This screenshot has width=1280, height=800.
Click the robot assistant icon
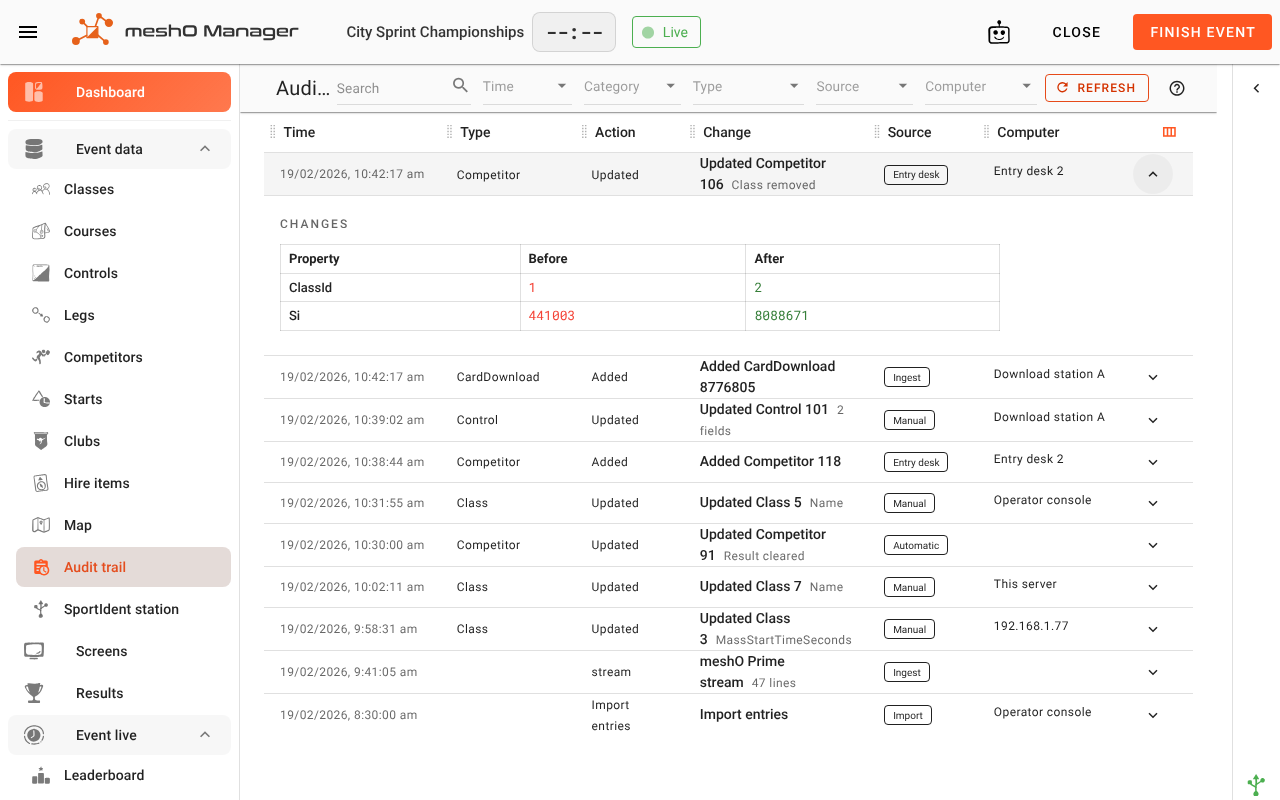point(999,32)
